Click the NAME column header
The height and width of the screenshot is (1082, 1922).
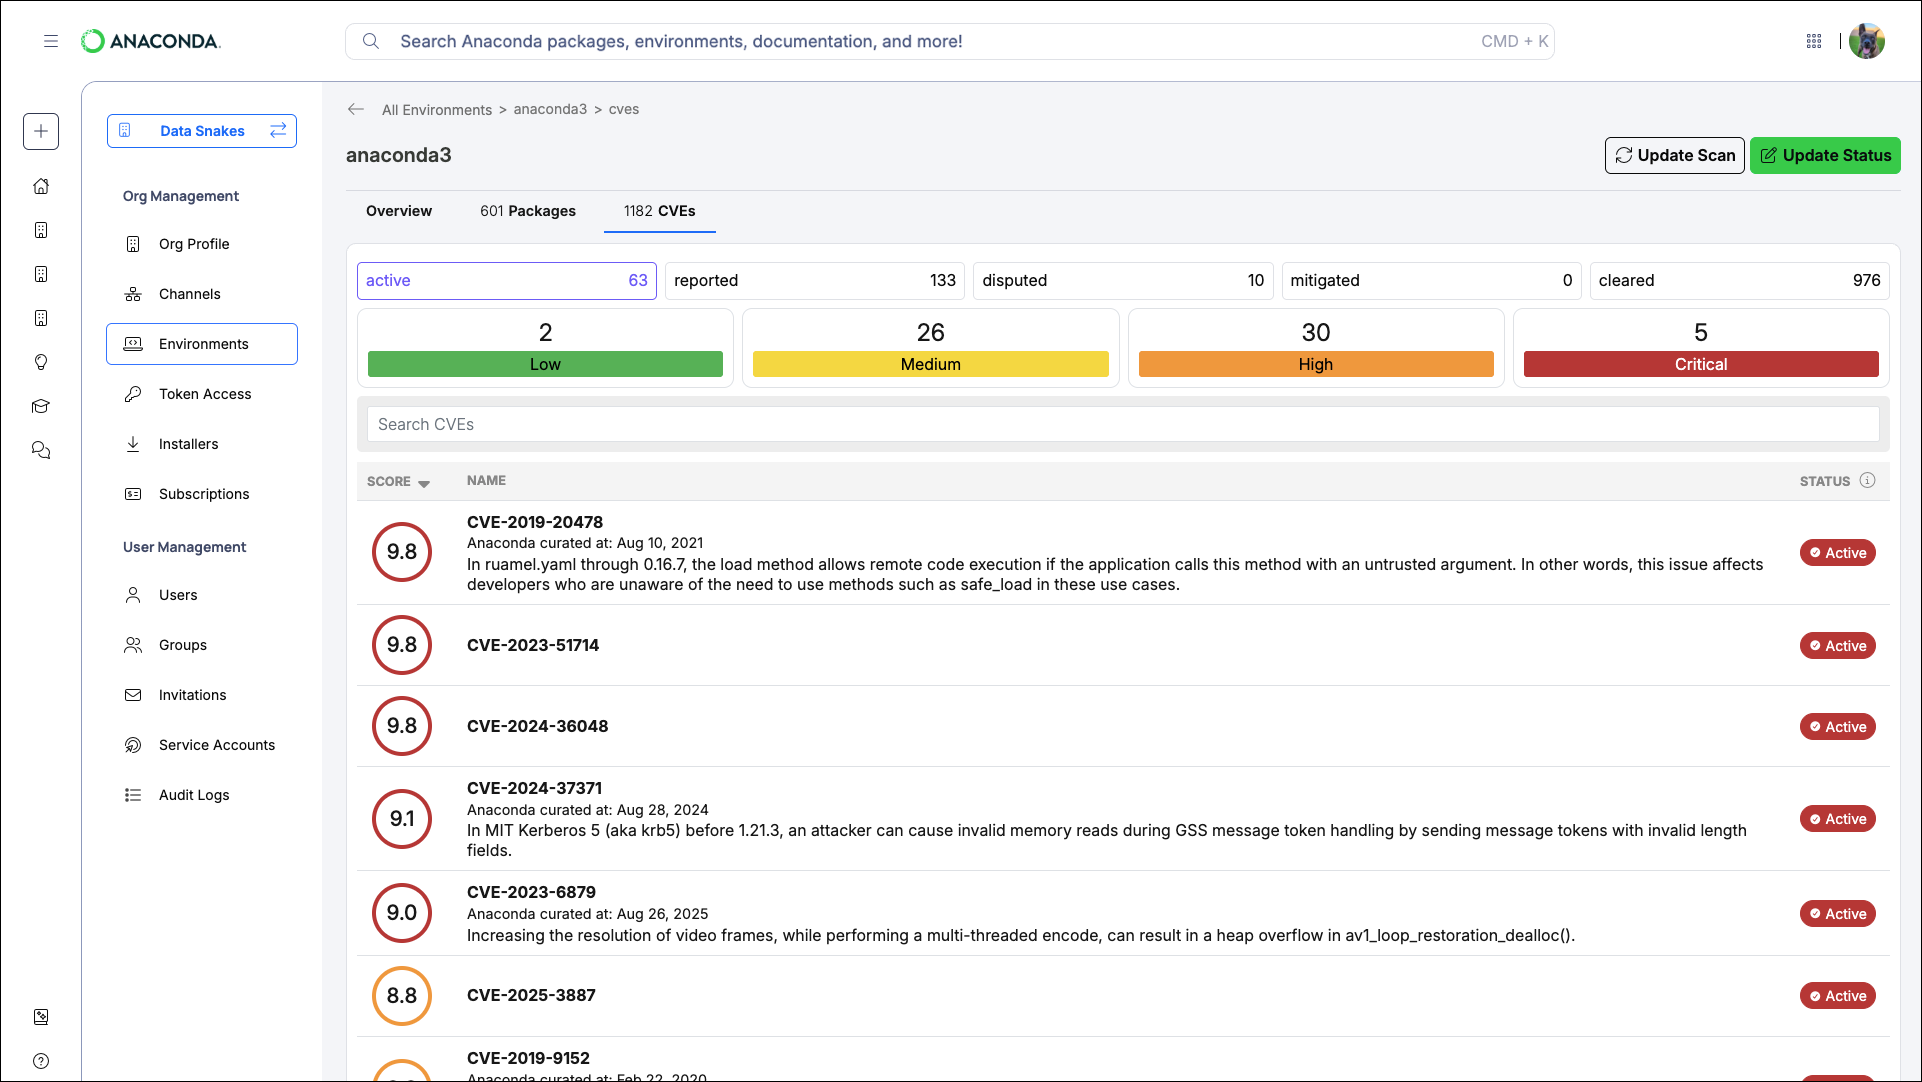(486, 480)
